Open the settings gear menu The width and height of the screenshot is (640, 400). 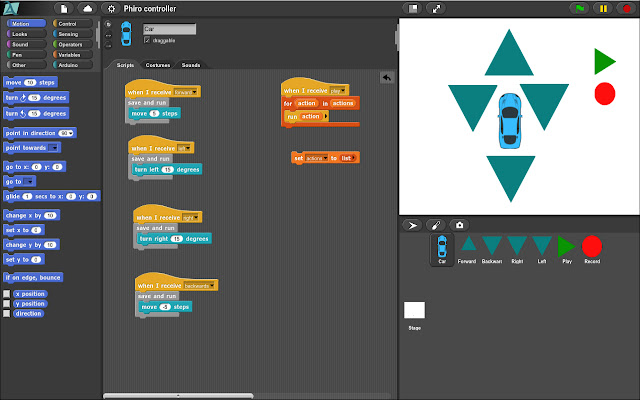coord(111,9)
